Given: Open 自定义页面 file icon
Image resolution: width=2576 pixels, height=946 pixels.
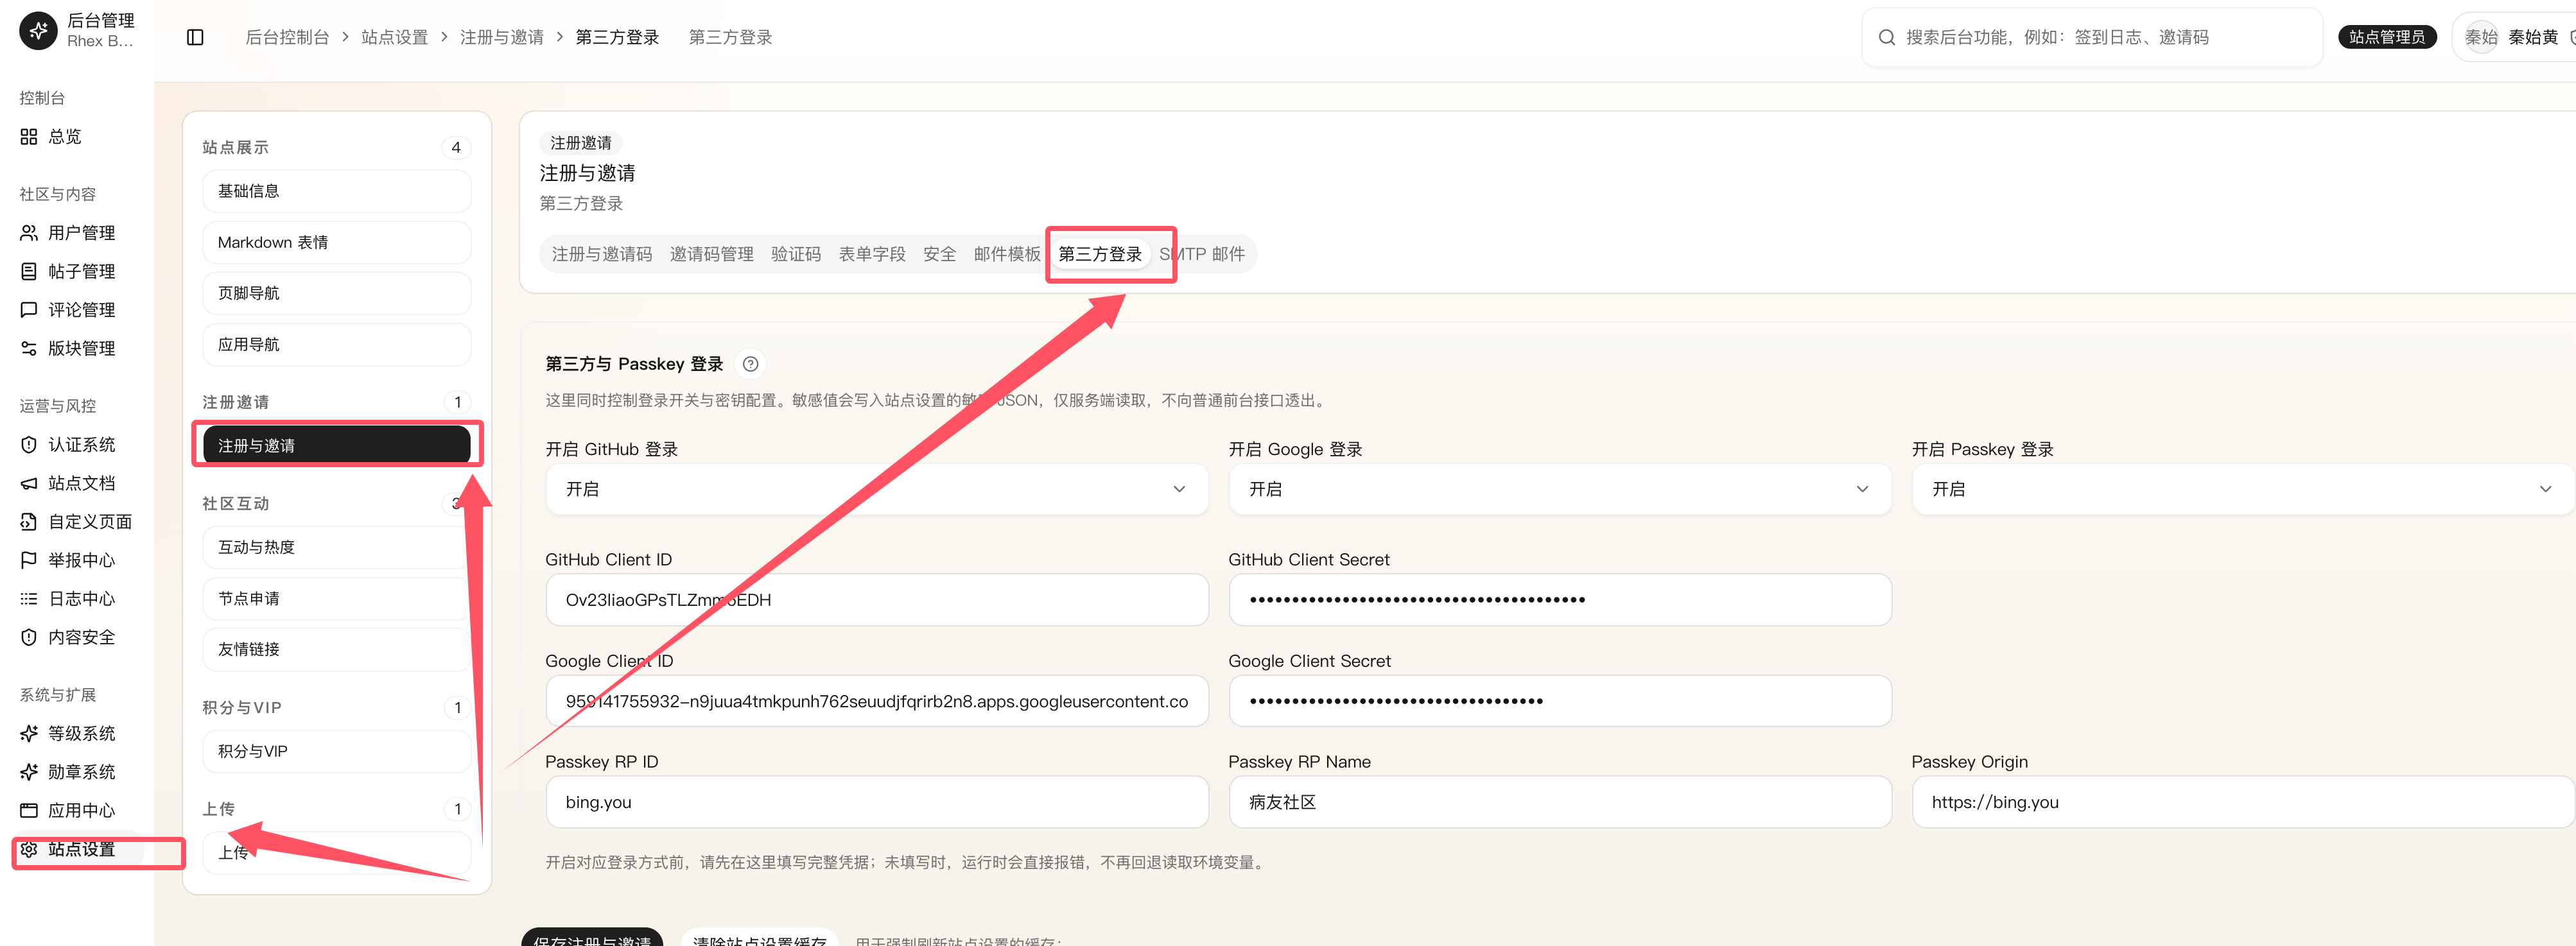Looking at the screenshot, I should pyautogui.click(x=29, y=521).
